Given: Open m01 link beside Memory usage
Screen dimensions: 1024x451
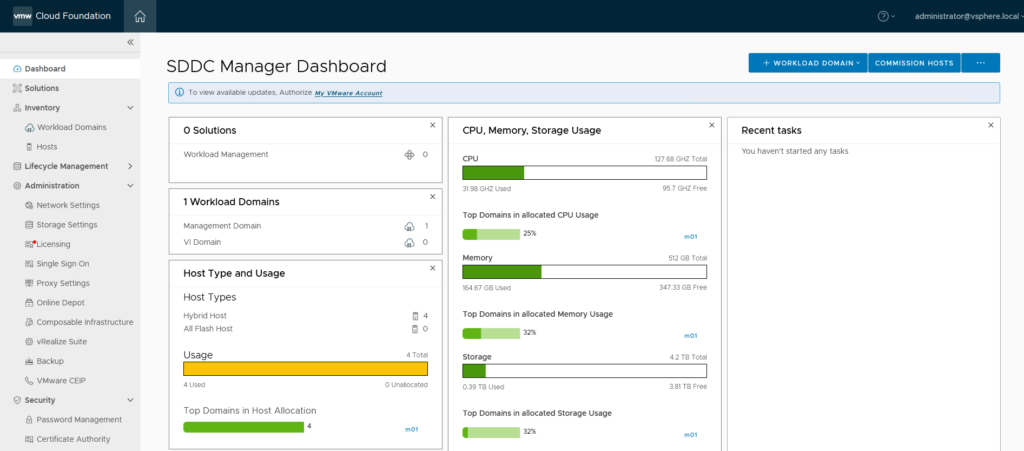Looking at the screenshot, I should tap(690, 335).
